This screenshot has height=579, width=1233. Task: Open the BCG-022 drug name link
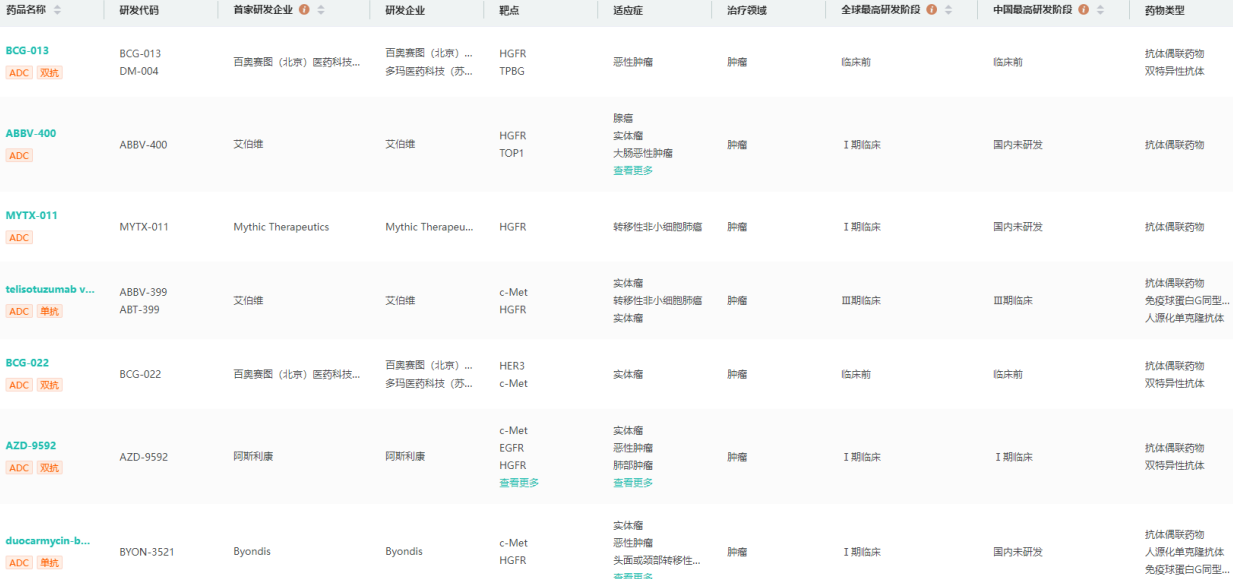click(27, 363)
